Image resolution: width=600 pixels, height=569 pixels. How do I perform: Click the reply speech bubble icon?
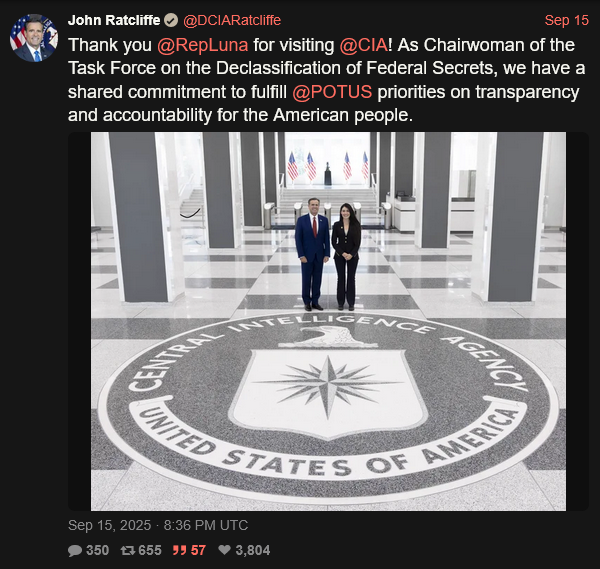[75, 551]
